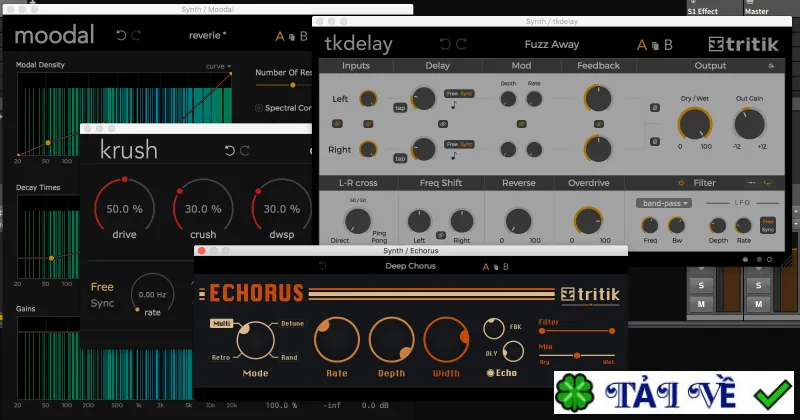Open the curve dropdown in Modal Density
Screen dimensions: 800x420
point(218,66)
